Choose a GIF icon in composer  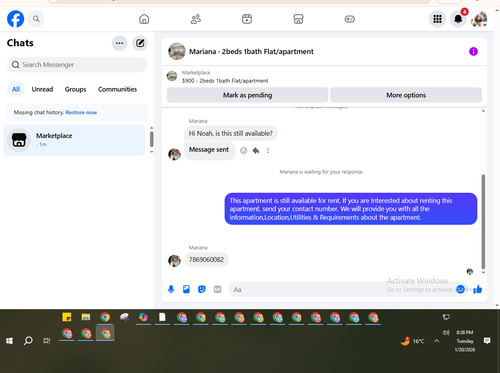click(x=217, y=289)
